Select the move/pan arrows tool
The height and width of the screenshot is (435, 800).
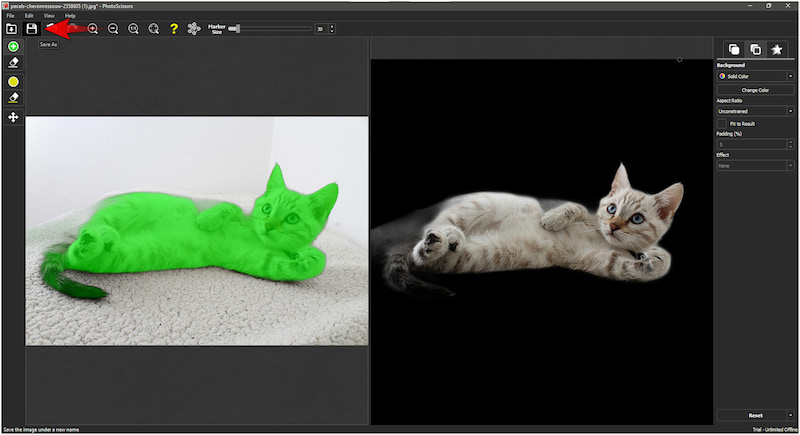[13, 117]
